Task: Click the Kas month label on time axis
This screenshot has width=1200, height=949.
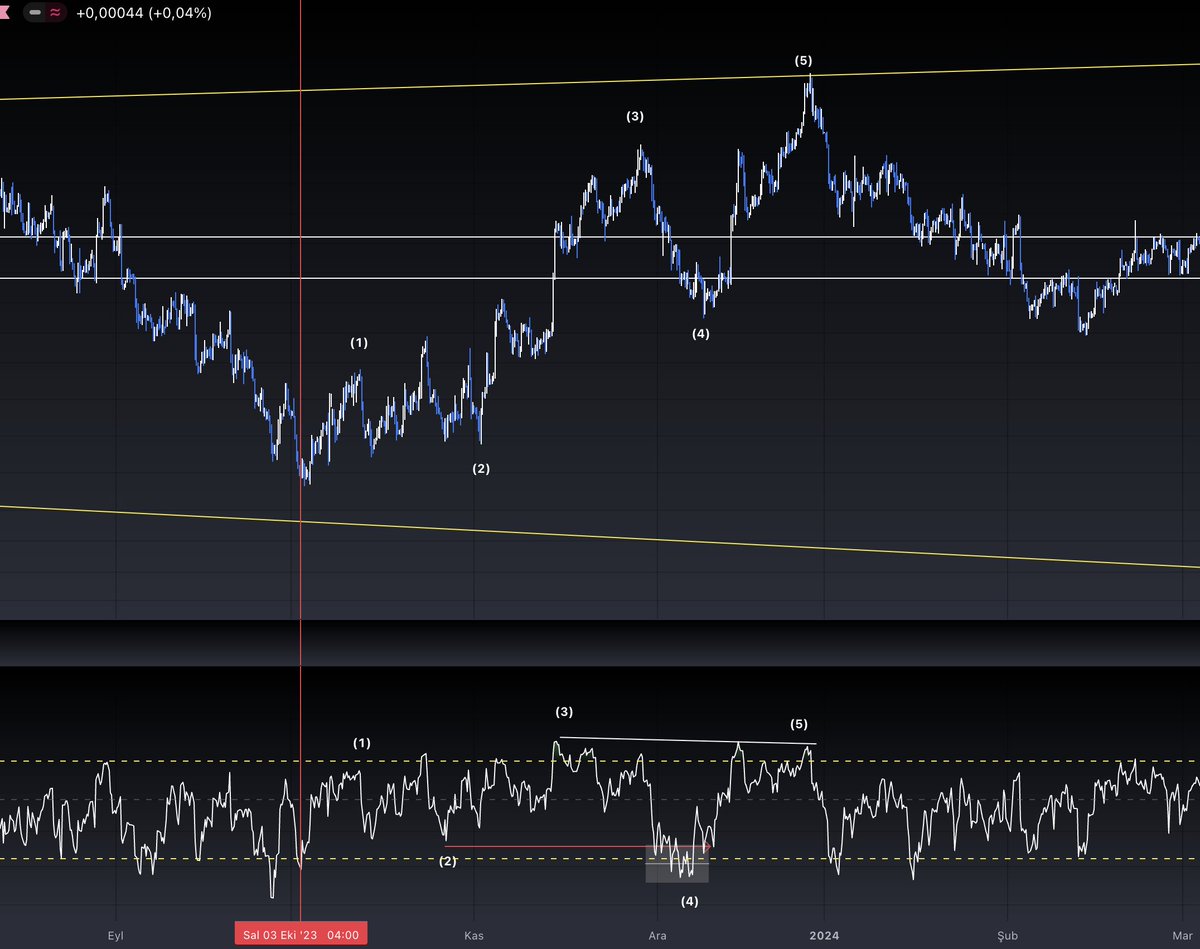Action: 474,934
